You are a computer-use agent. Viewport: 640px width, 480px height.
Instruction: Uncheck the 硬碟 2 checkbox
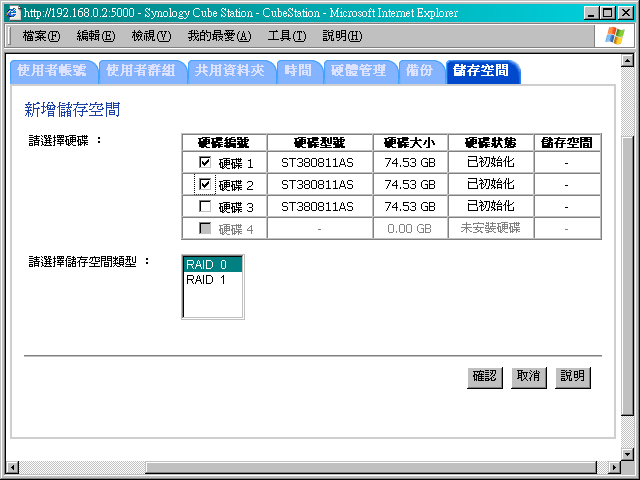click(x=205, y=184)
